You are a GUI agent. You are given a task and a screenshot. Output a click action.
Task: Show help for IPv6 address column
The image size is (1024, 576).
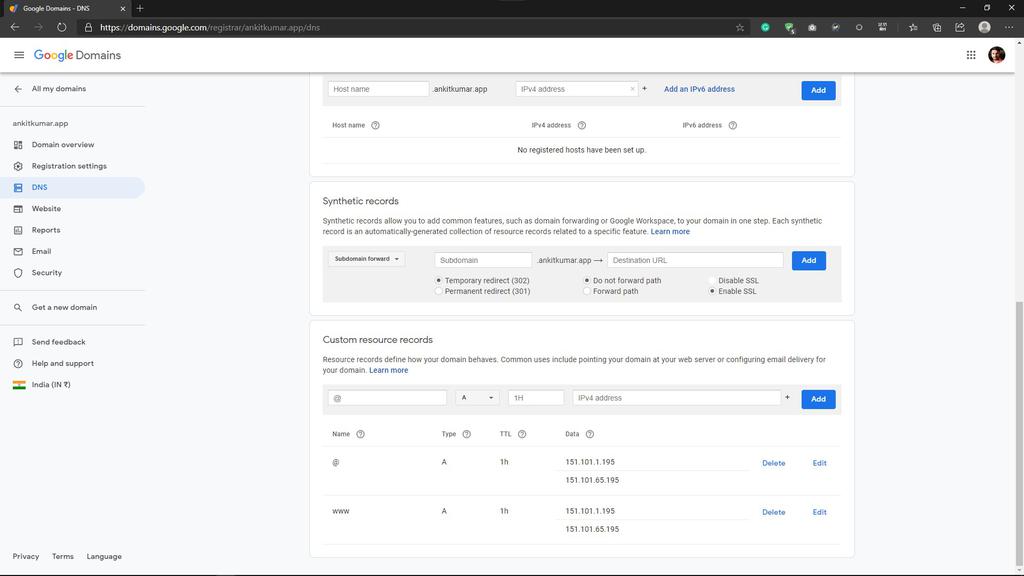(x=733, y=125)
